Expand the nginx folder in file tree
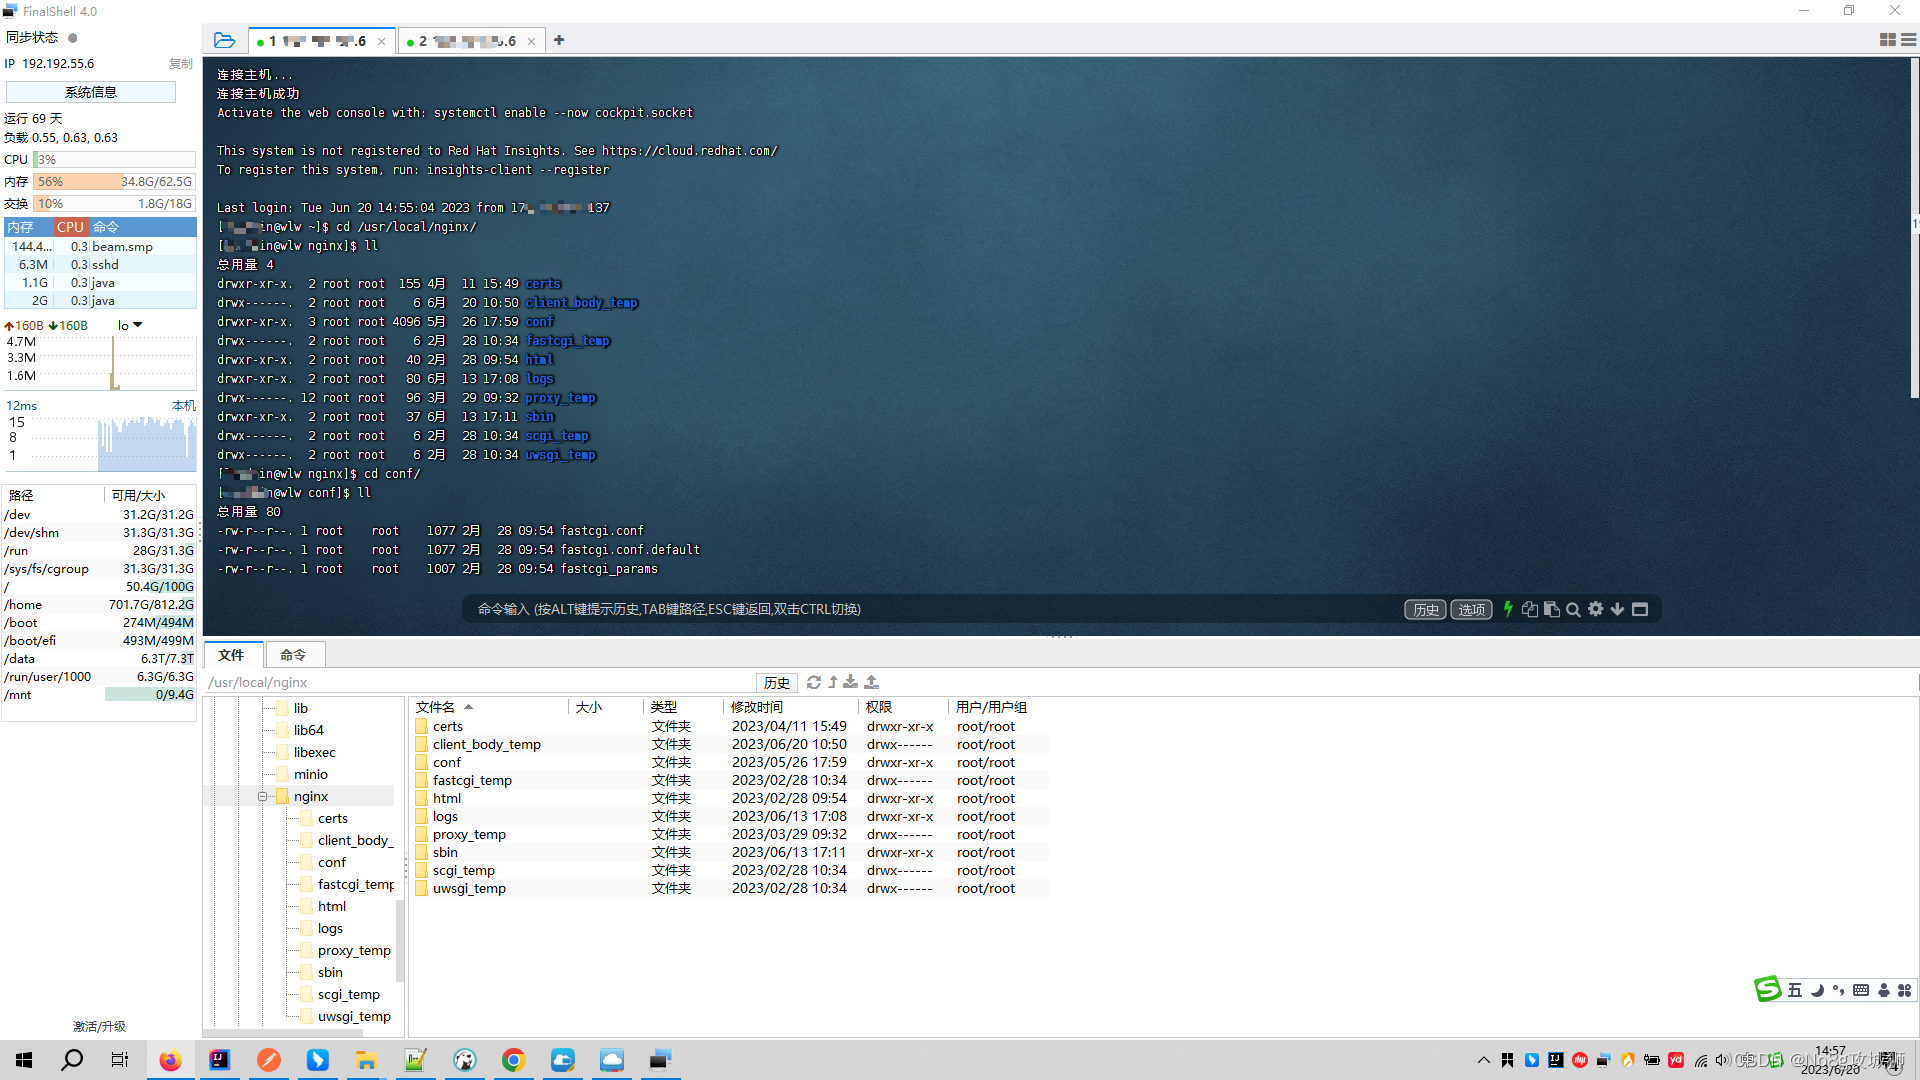Viewport: 1920px width, 1080px height. coord(262,795)
